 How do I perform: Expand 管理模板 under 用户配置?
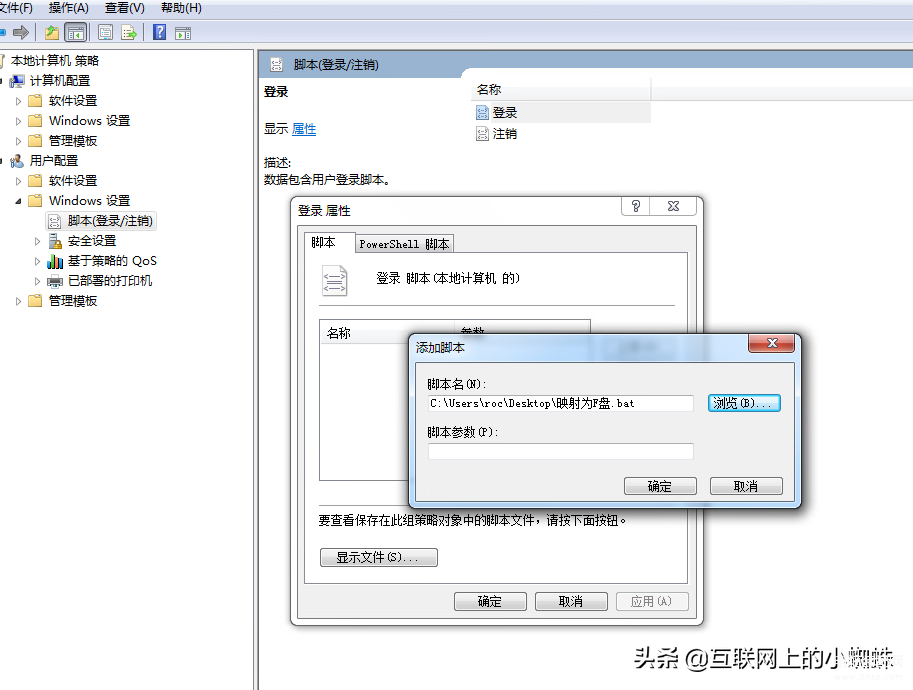tap(18, 301)
